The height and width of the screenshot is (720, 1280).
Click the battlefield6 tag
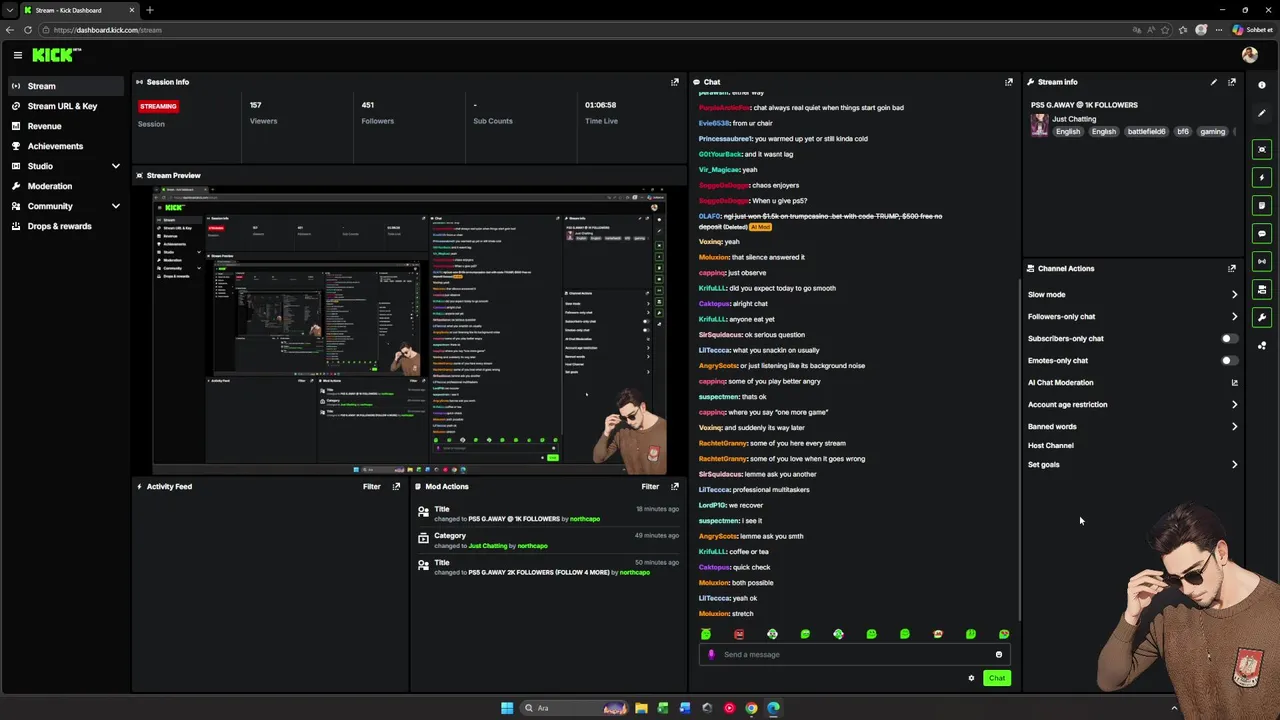pyautogui.click(x=1147, y=131)
